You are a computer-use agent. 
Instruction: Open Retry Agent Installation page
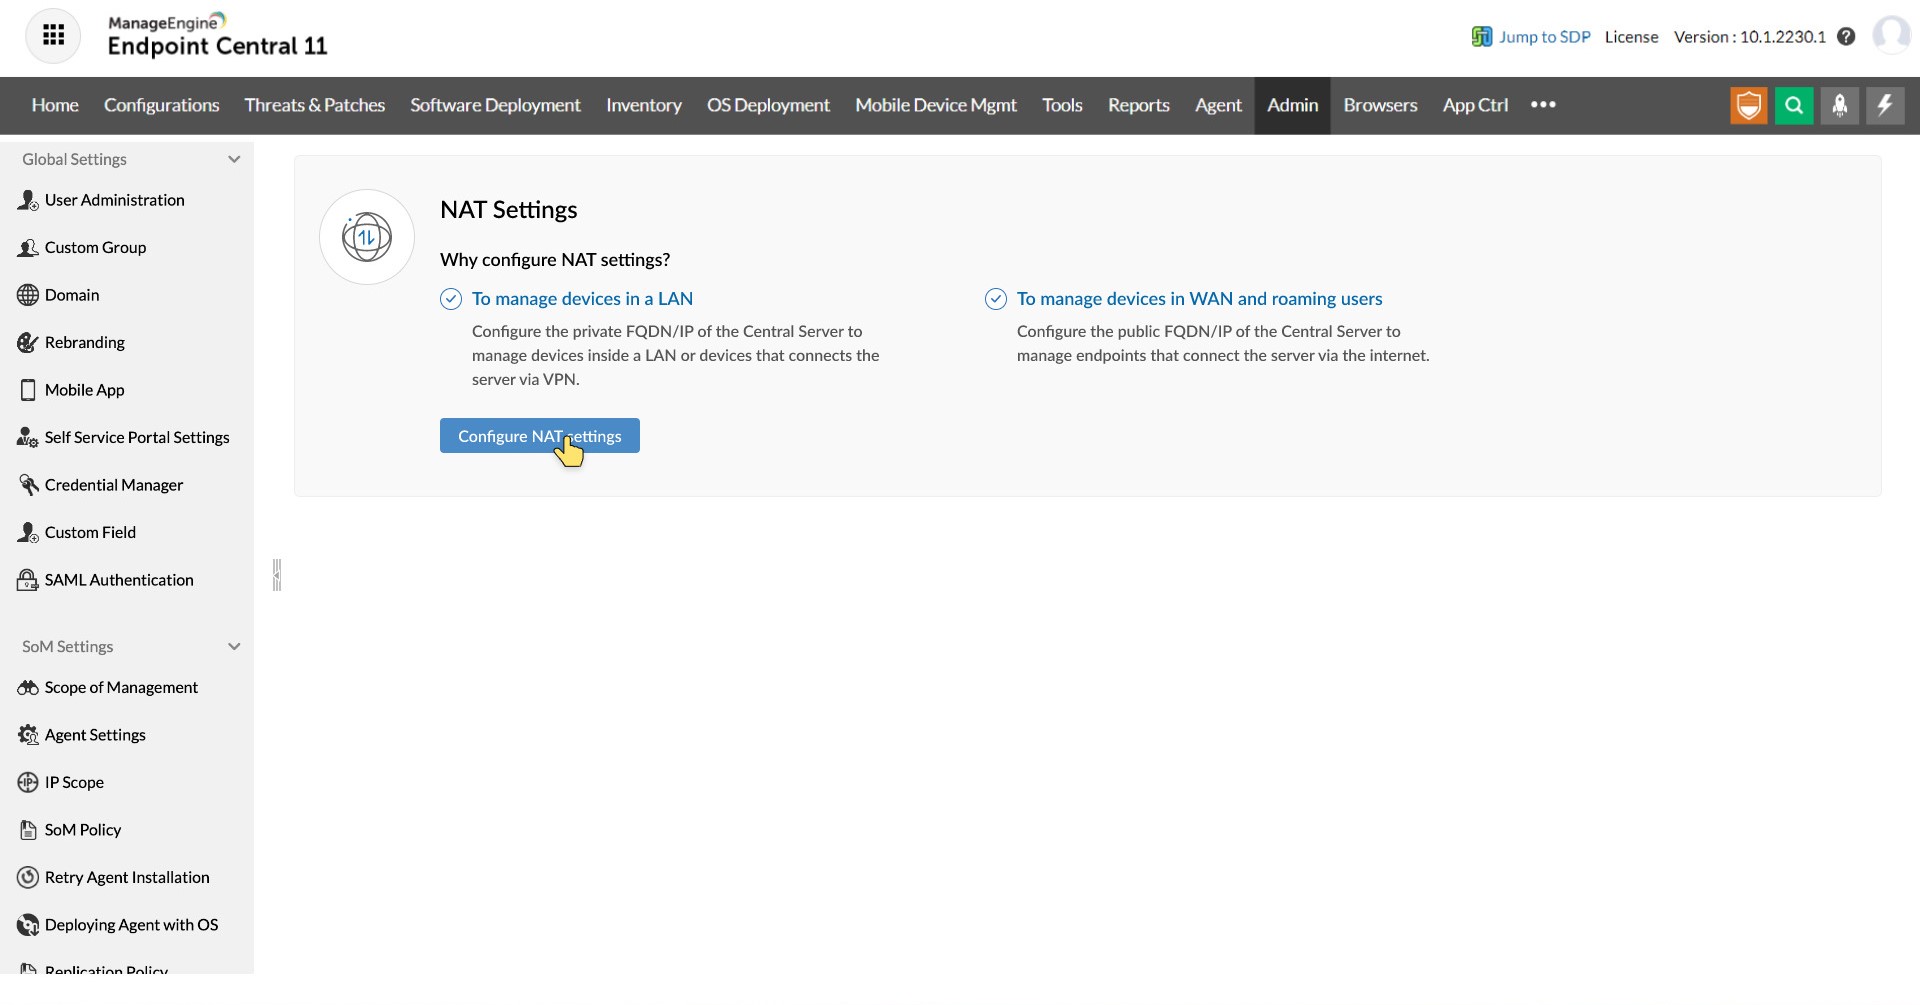127,878
